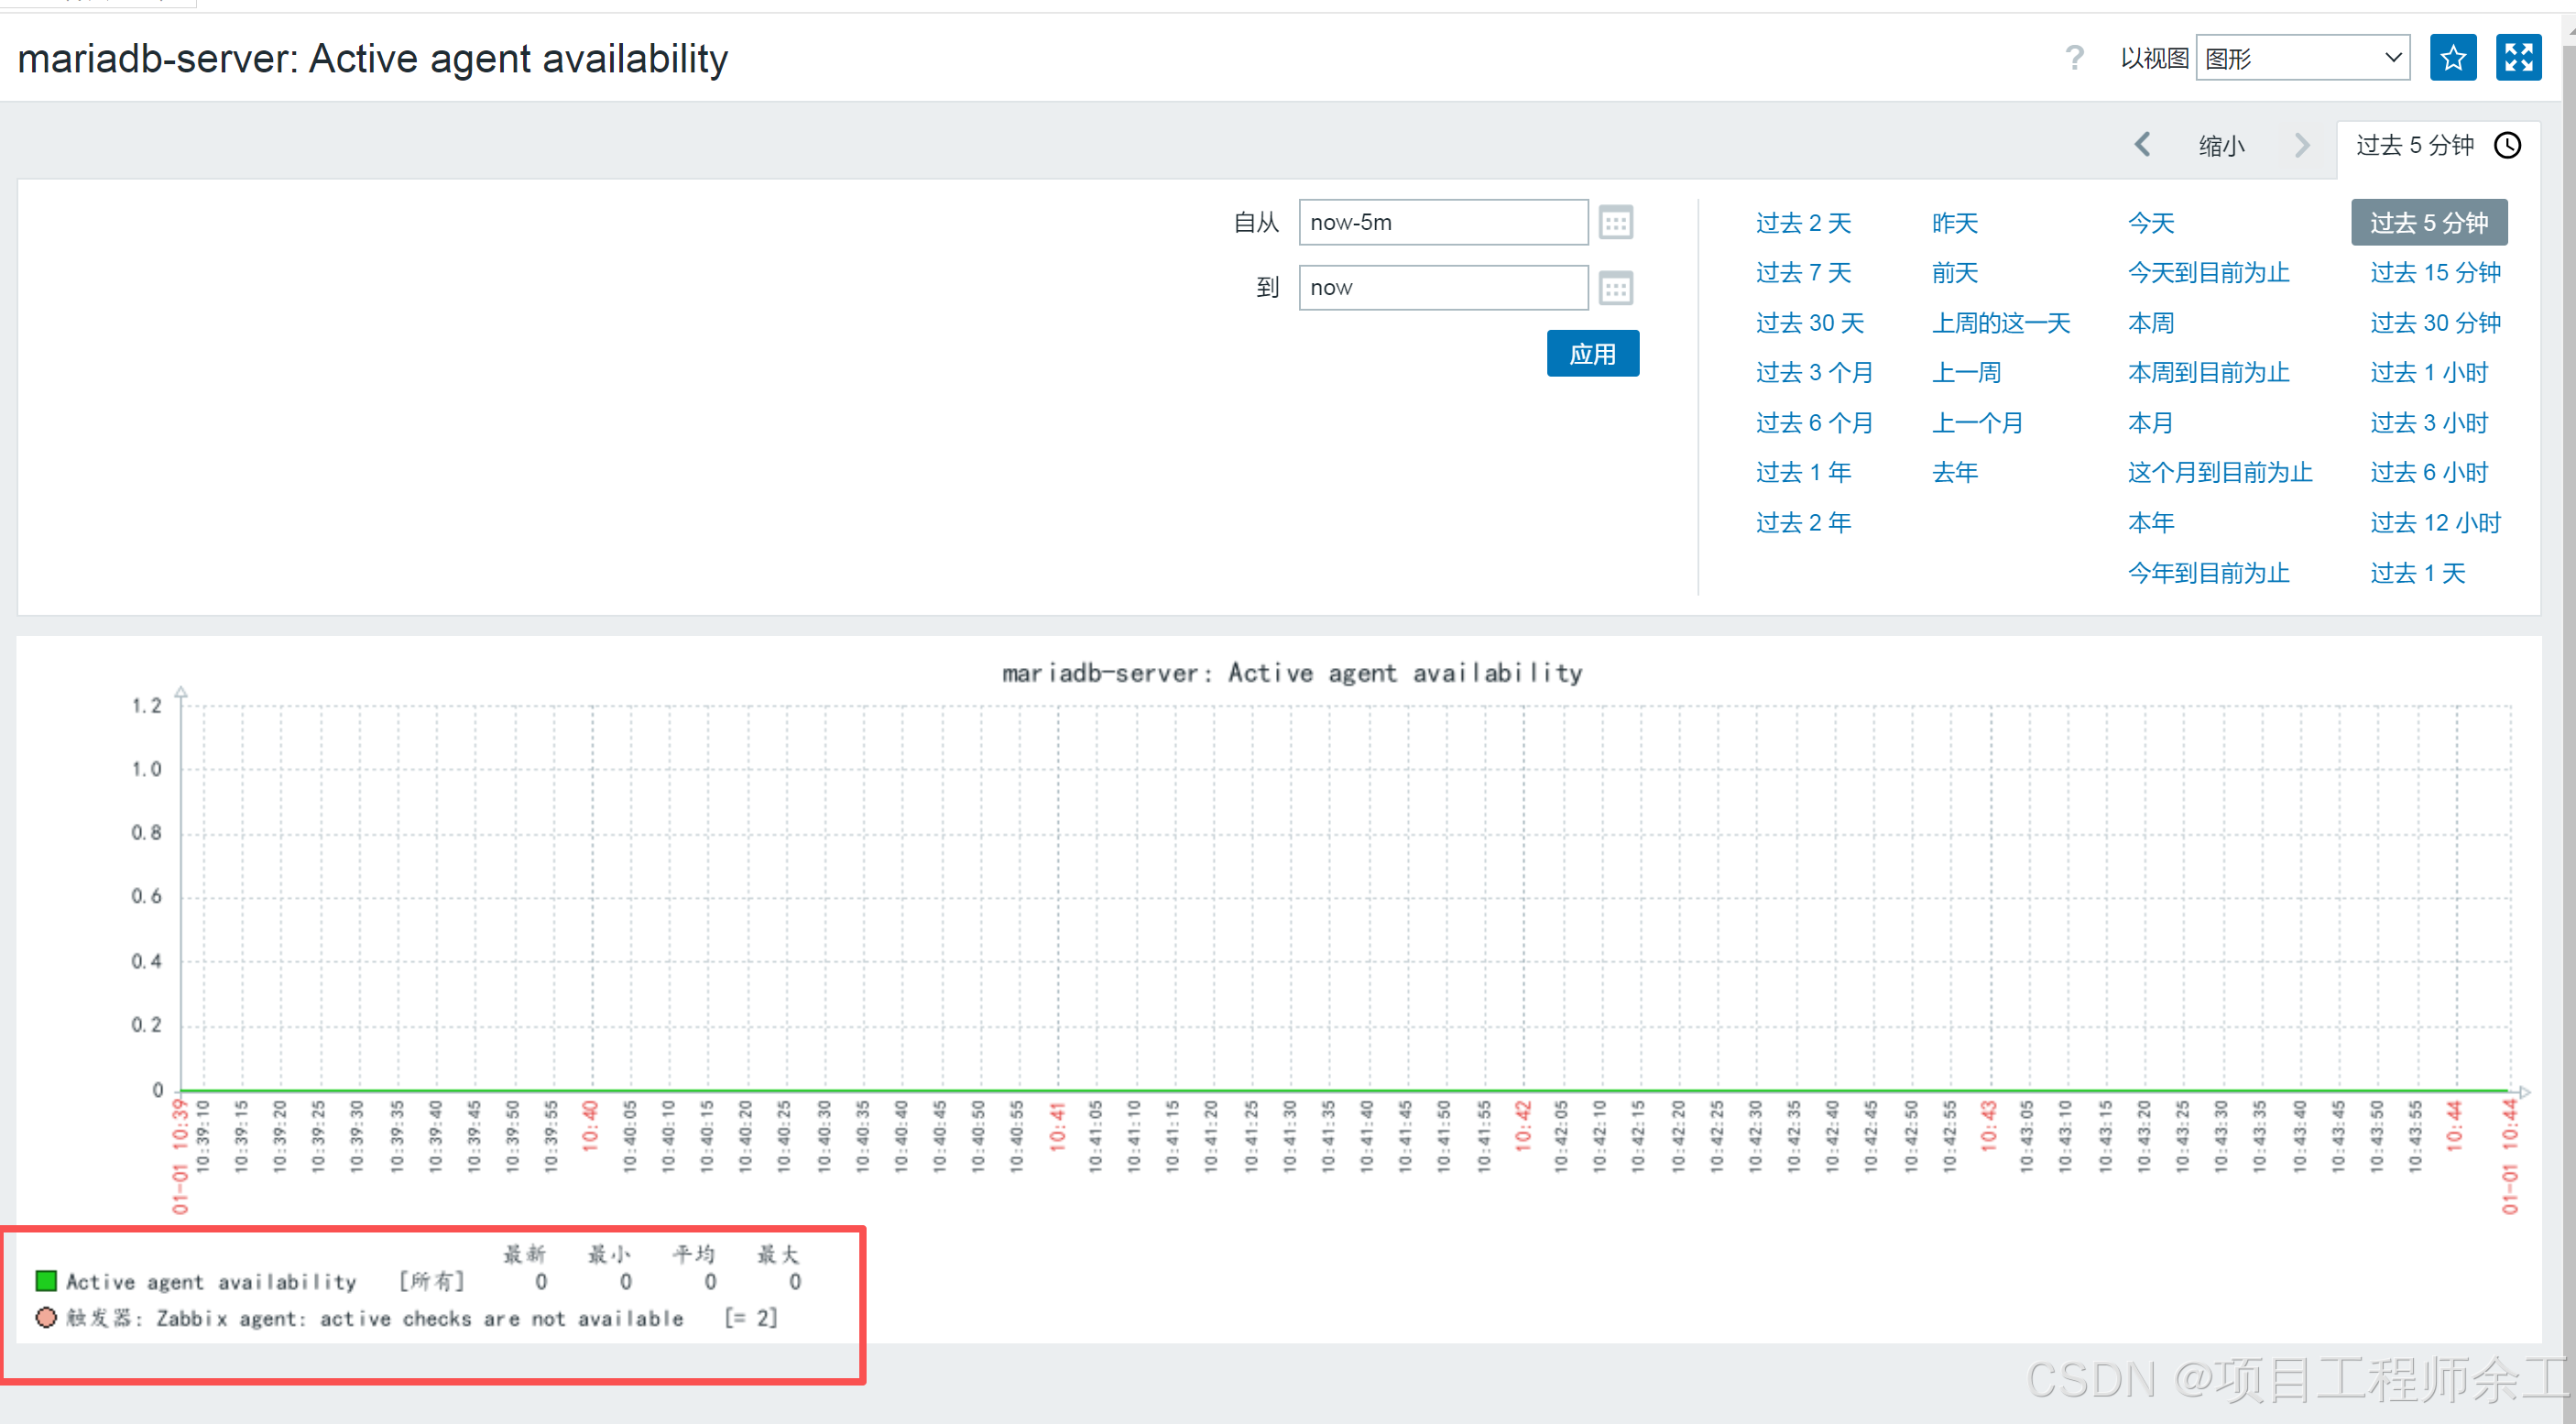
Task: Open calendar picker for 到 field
Action: (1615, 288)
